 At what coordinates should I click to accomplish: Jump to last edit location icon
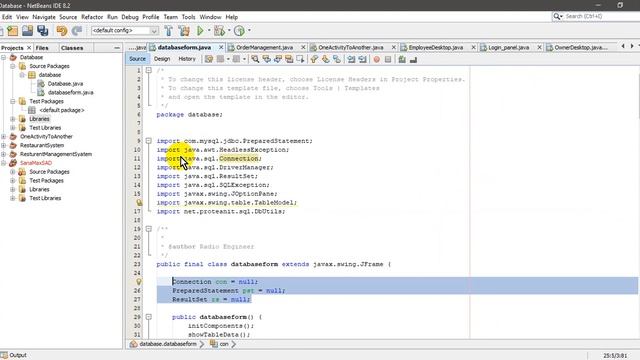(209, 60)
